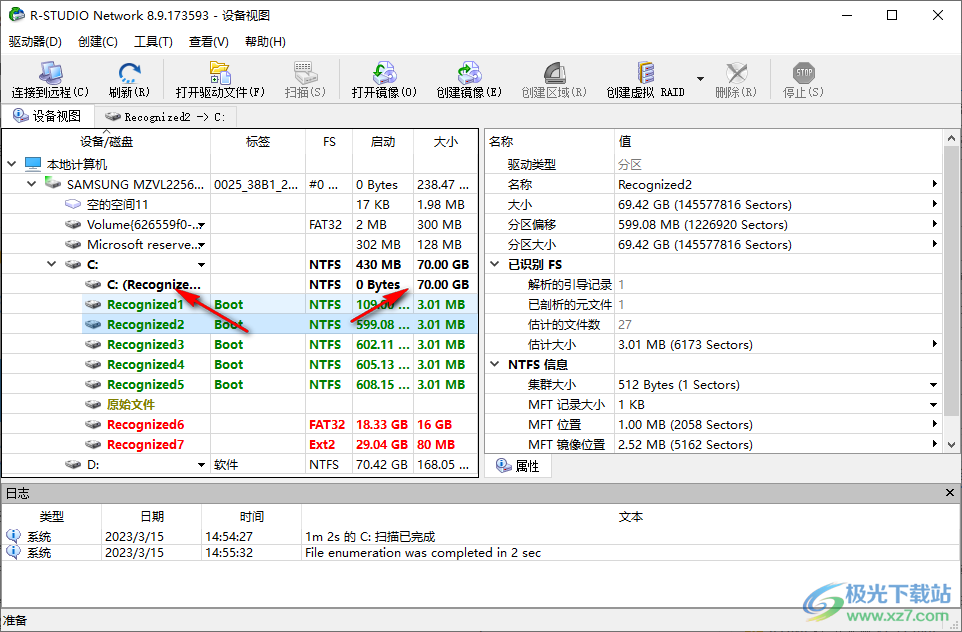
Task: Open the MFT 记录大小 value dropdown
Action: (934, 405)
